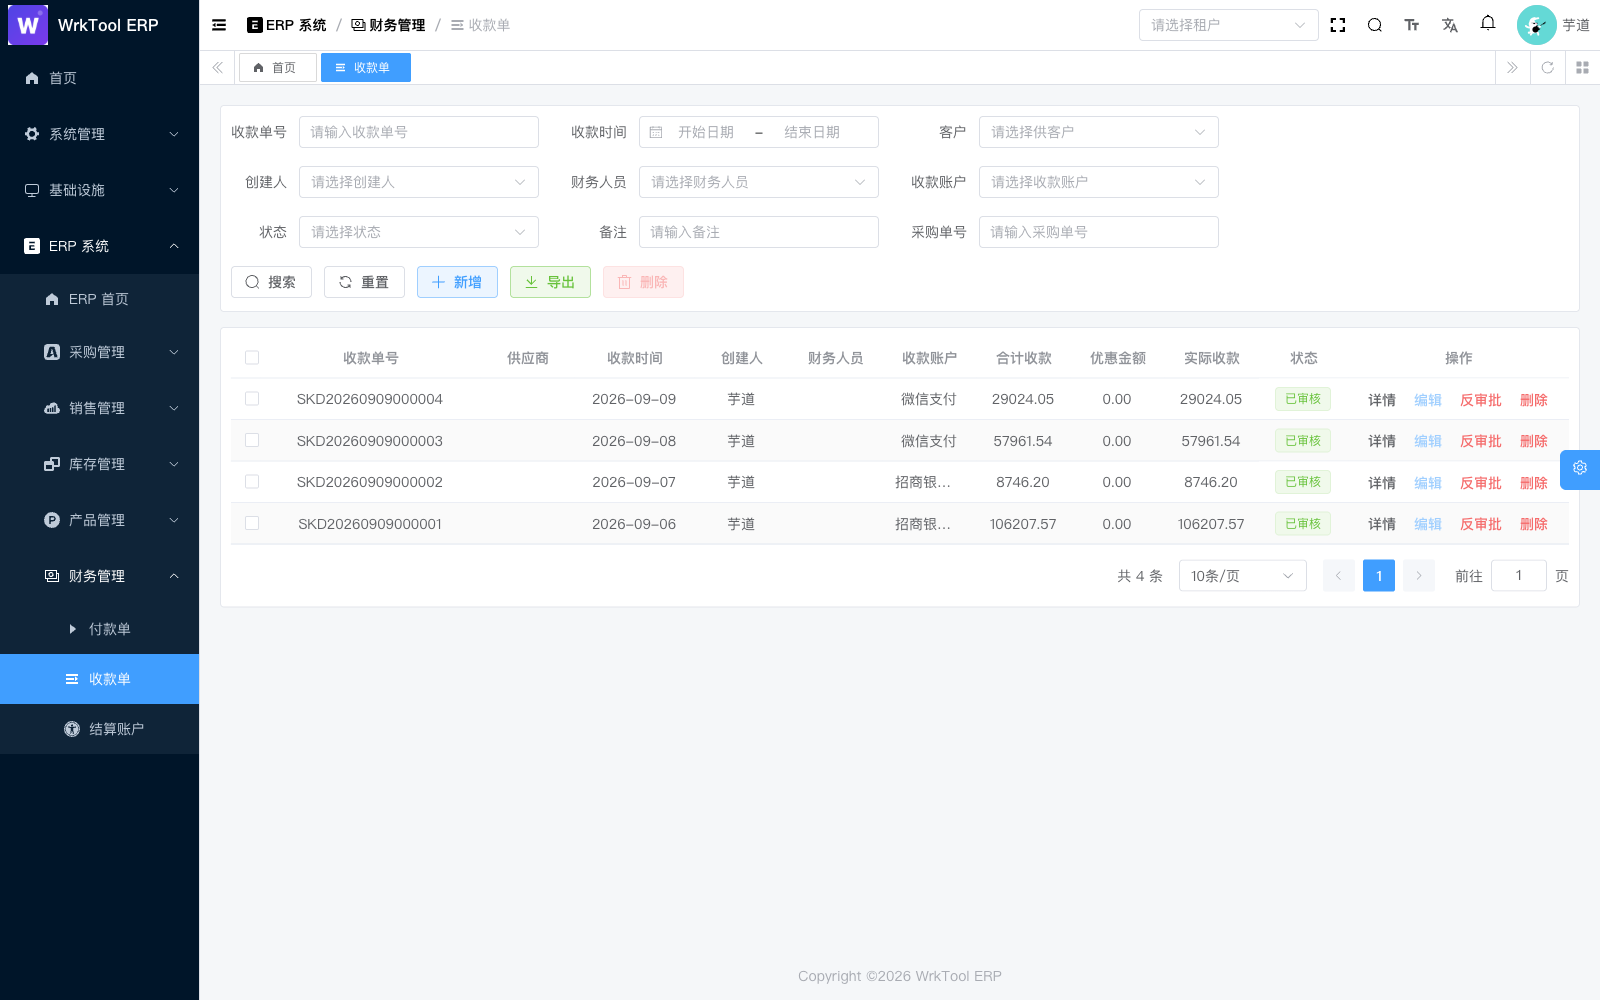Image resolution: width=1600 pixels, height=1000 pixels.
Task: Refresh the current tab with reload icon
Action: pyautogui.click(x=1547, y=68)
